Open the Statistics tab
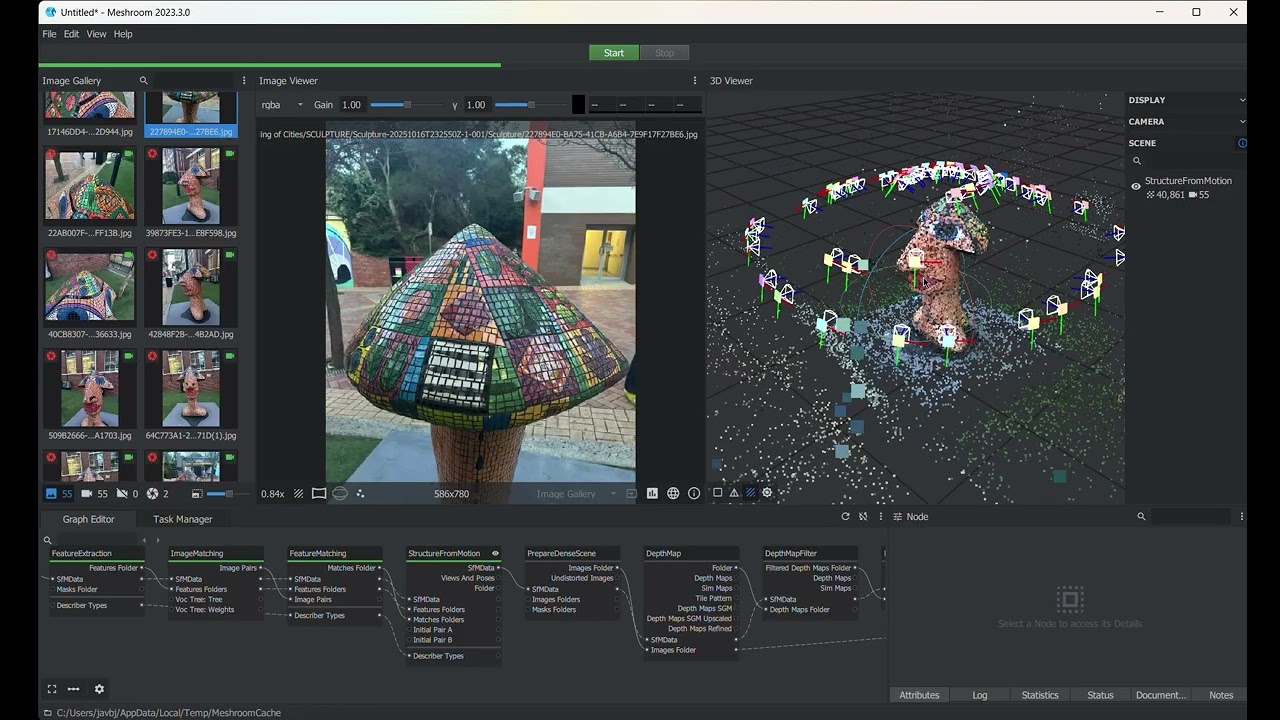The width and height of the screenshot is (1280, 720). pyautogui.click(x=1040, y=695)
